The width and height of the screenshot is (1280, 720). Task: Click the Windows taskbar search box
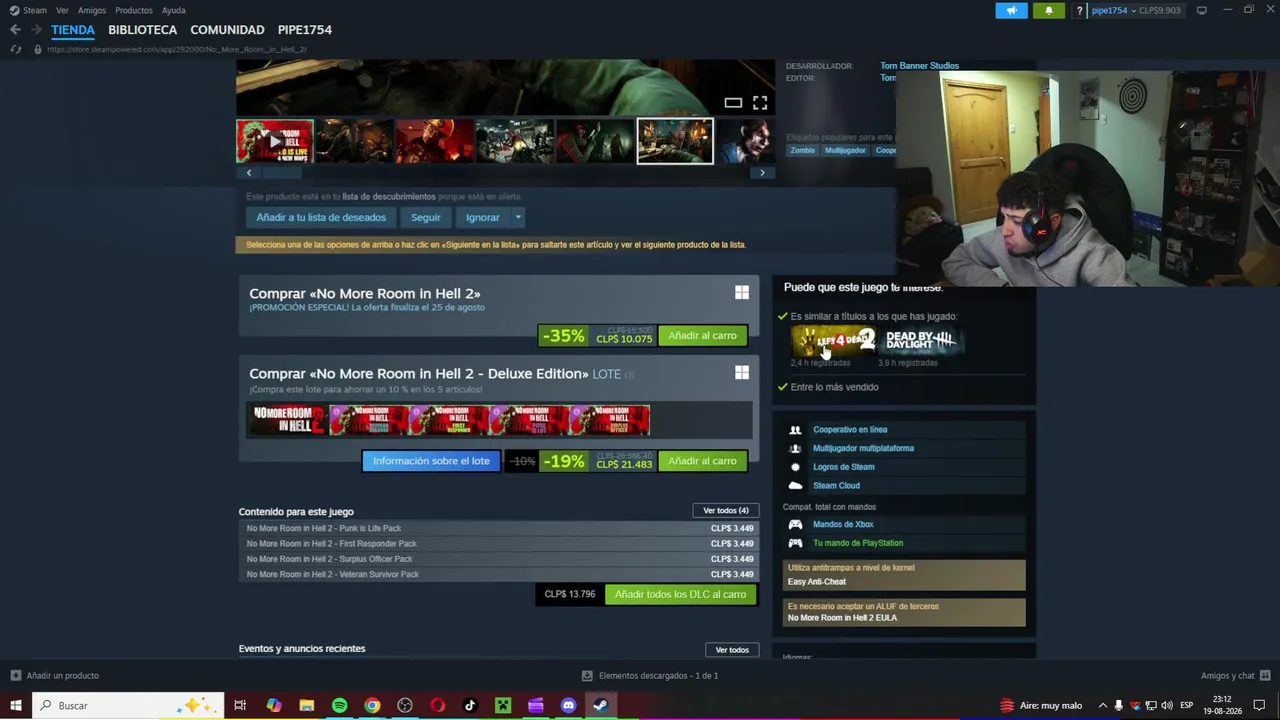tap(128, 705)
